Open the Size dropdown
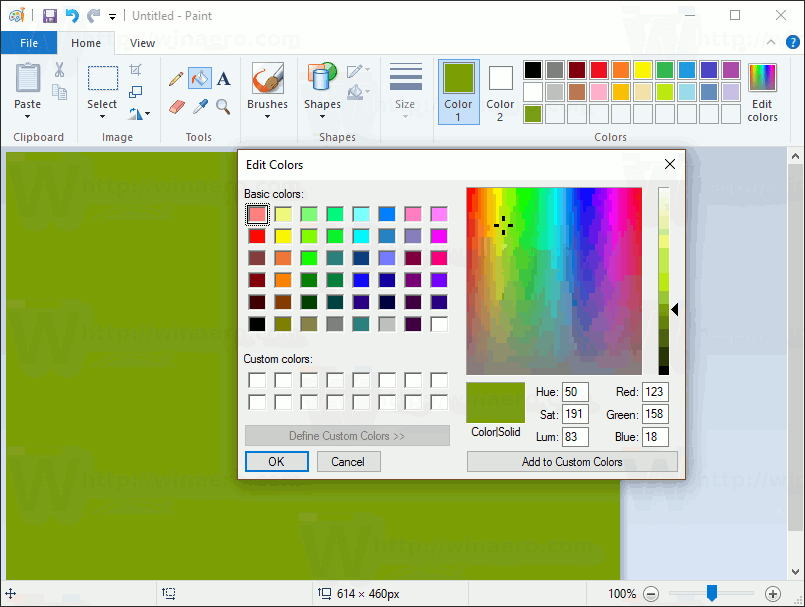Image resolution: width=805 pixels, height=607 pixels. click(x=405, y=90)
